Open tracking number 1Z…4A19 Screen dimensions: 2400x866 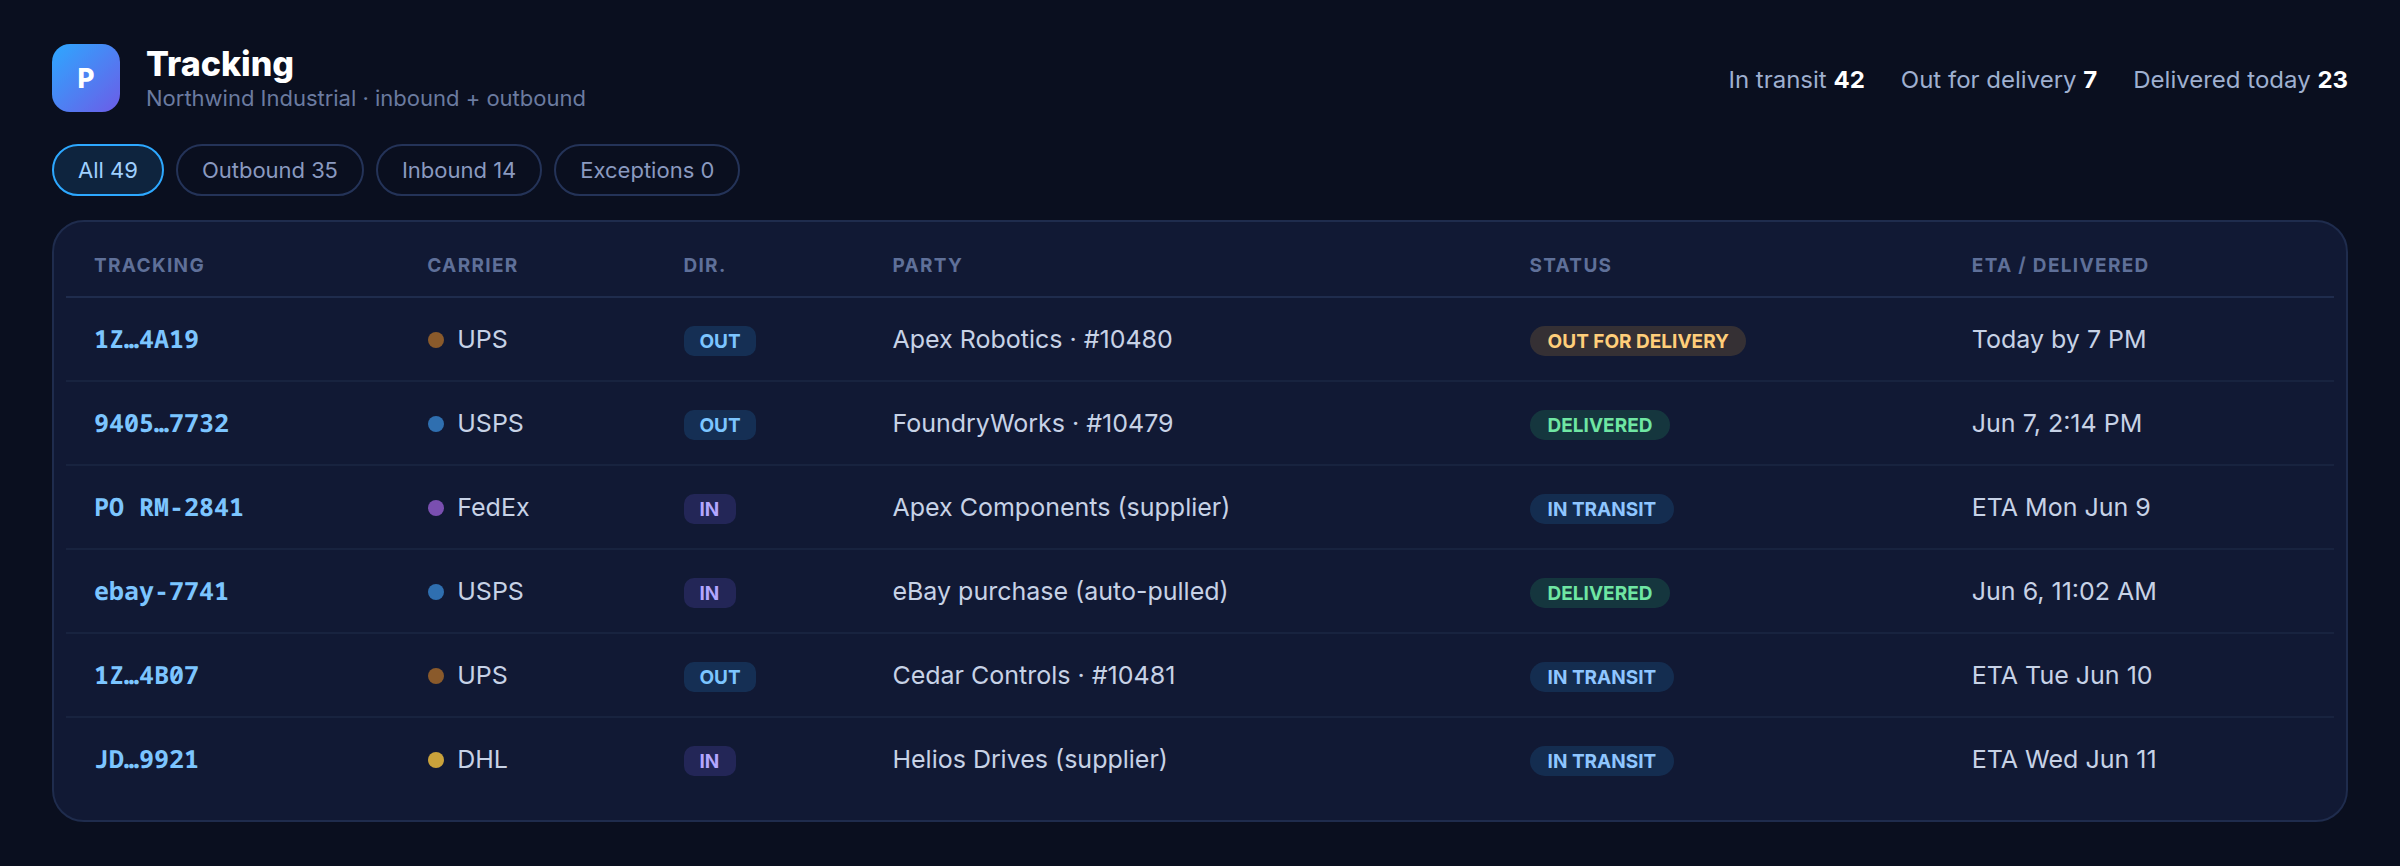click(x=146, y=340)
